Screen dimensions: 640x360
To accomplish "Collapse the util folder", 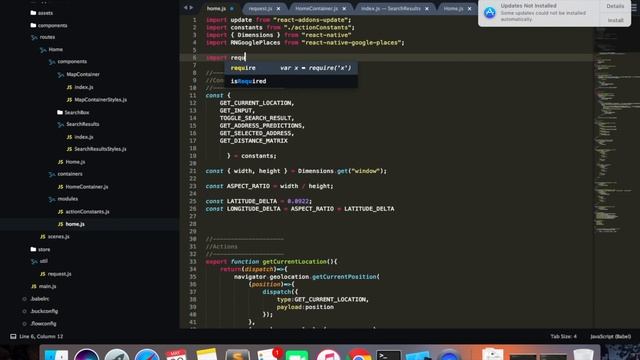I will 39,261.
